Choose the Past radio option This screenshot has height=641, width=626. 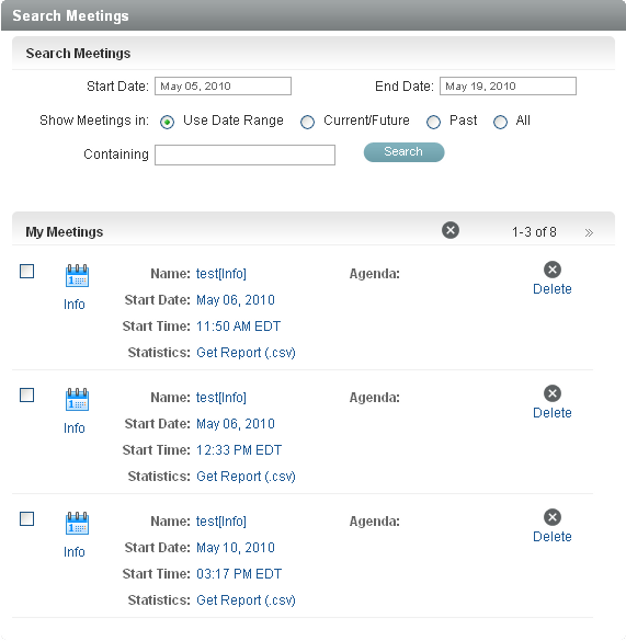coord(434,122)
